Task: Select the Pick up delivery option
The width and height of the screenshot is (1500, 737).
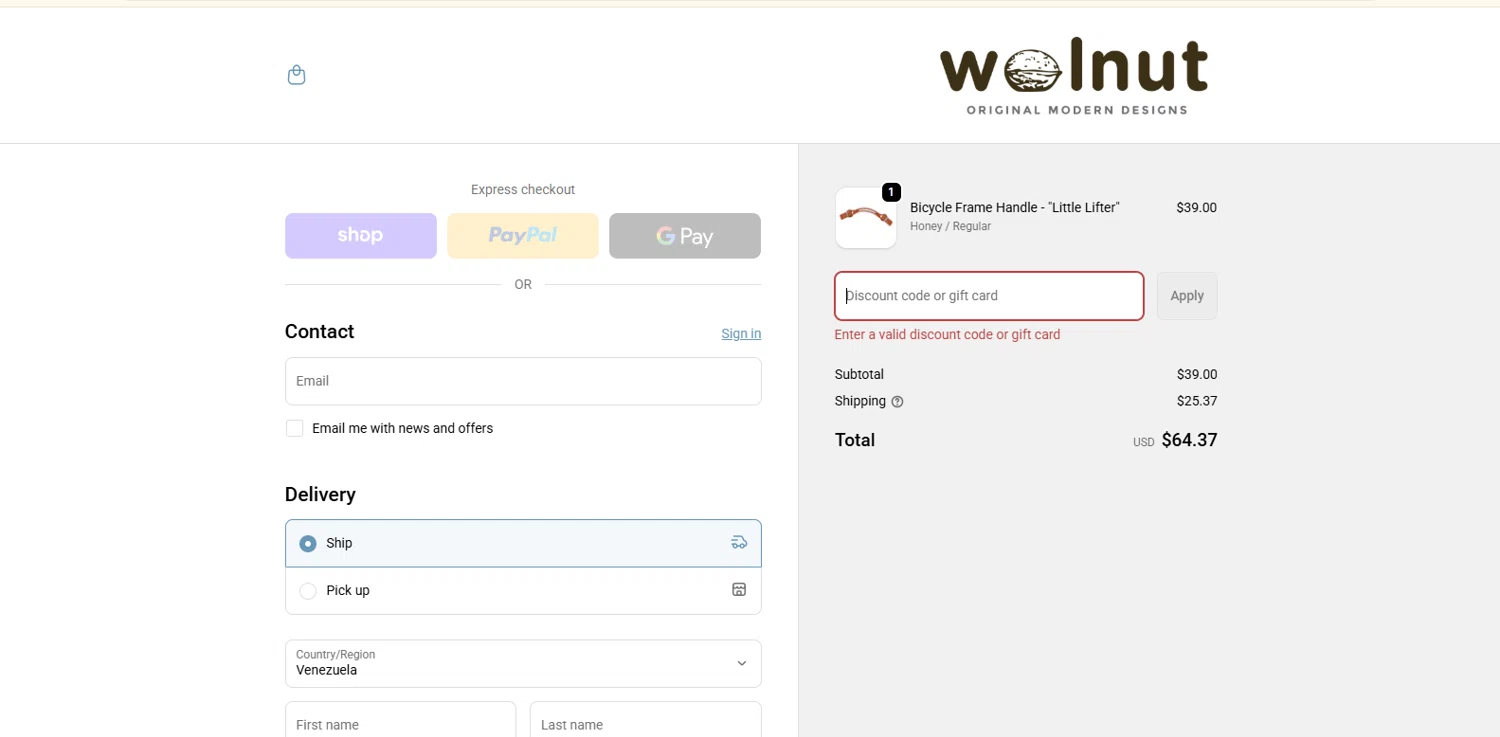Action: [x=523, y=591]
